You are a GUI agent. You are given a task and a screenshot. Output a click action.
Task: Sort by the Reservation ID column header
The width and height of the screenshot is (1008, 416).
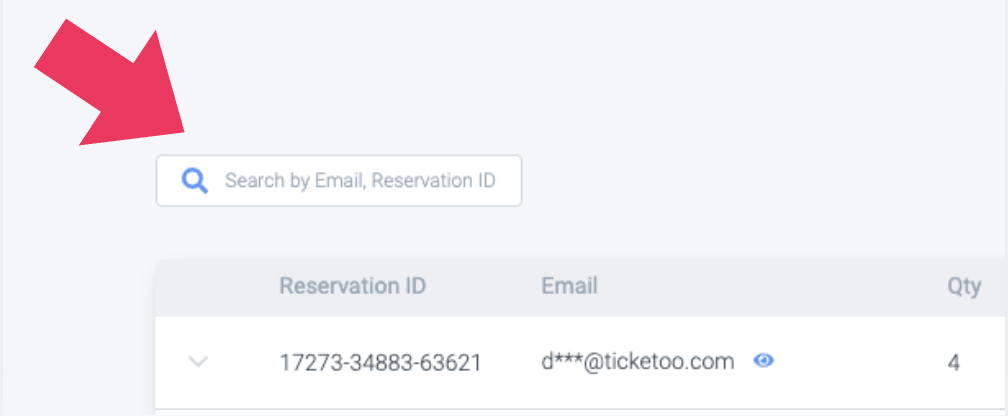(352, 287)
